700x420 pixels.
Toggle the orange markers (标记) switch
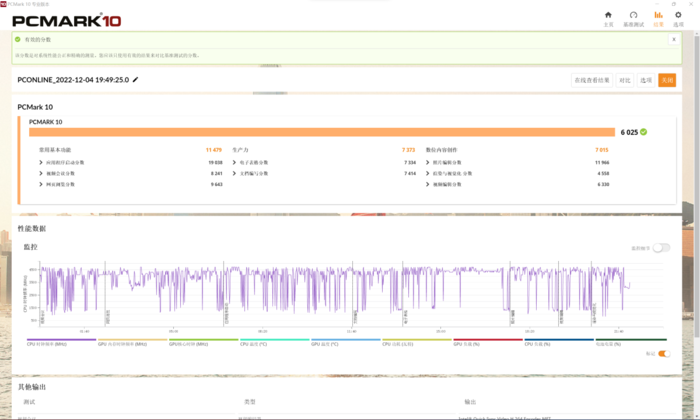[x=664, y=354]
